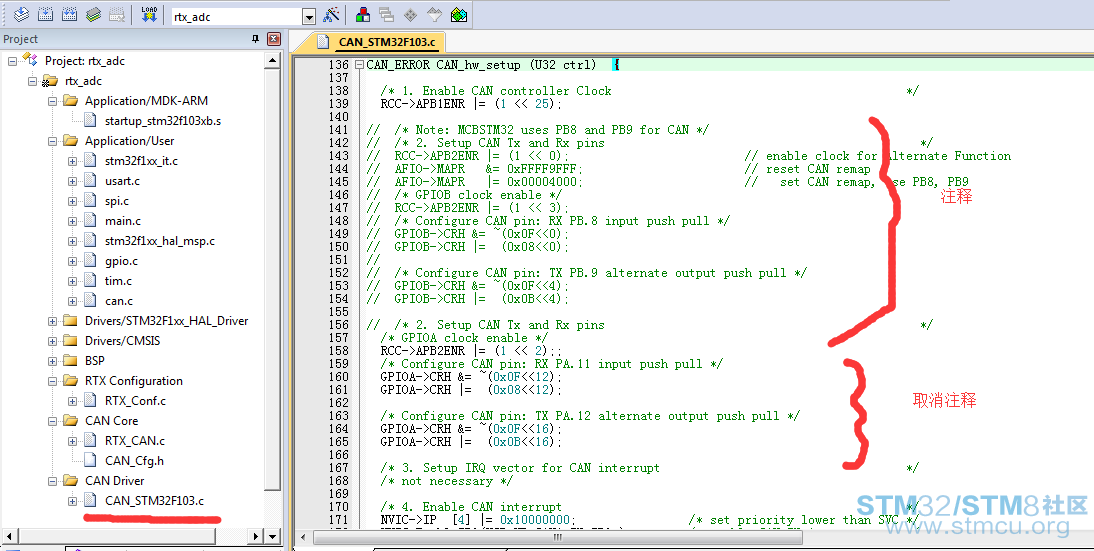This screenshot has height=551, width=1094.
Task: Open Options for Target magic wand icon
Action: tap(332, 15)
